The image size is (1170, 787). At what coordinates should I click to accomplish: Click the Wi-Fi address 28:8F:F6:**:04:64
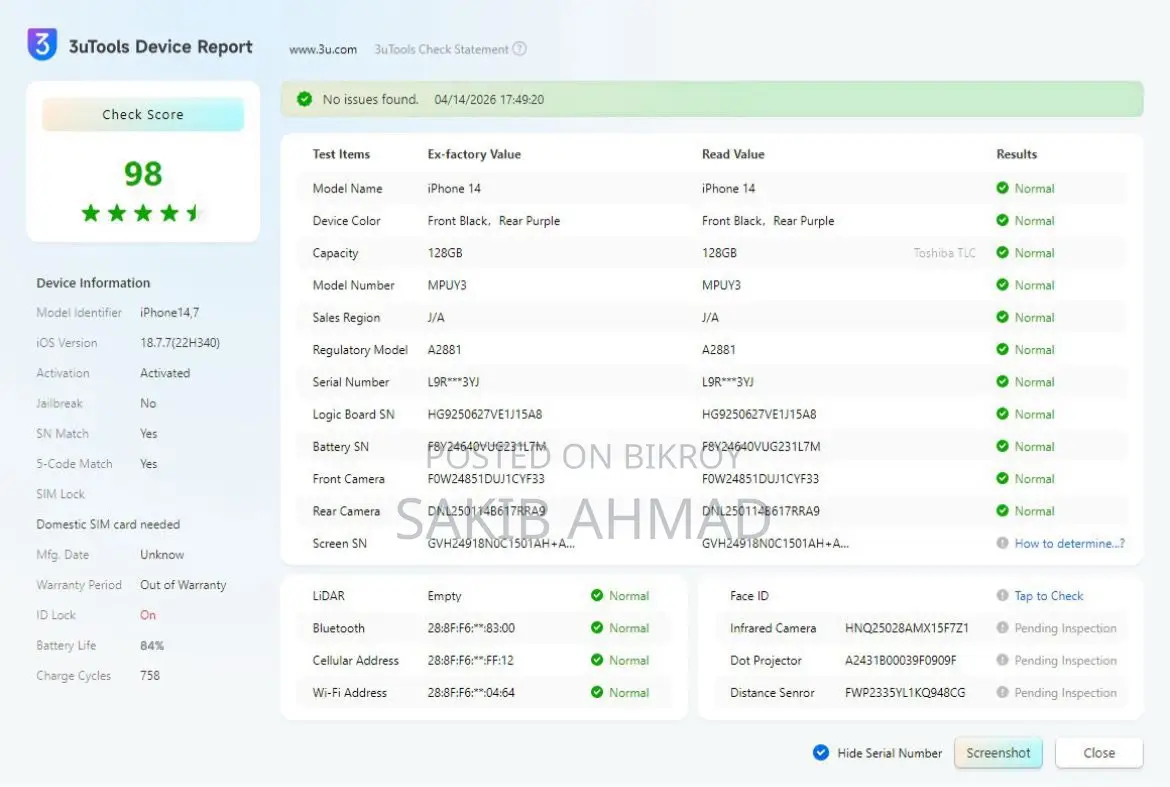click(471, 692)
